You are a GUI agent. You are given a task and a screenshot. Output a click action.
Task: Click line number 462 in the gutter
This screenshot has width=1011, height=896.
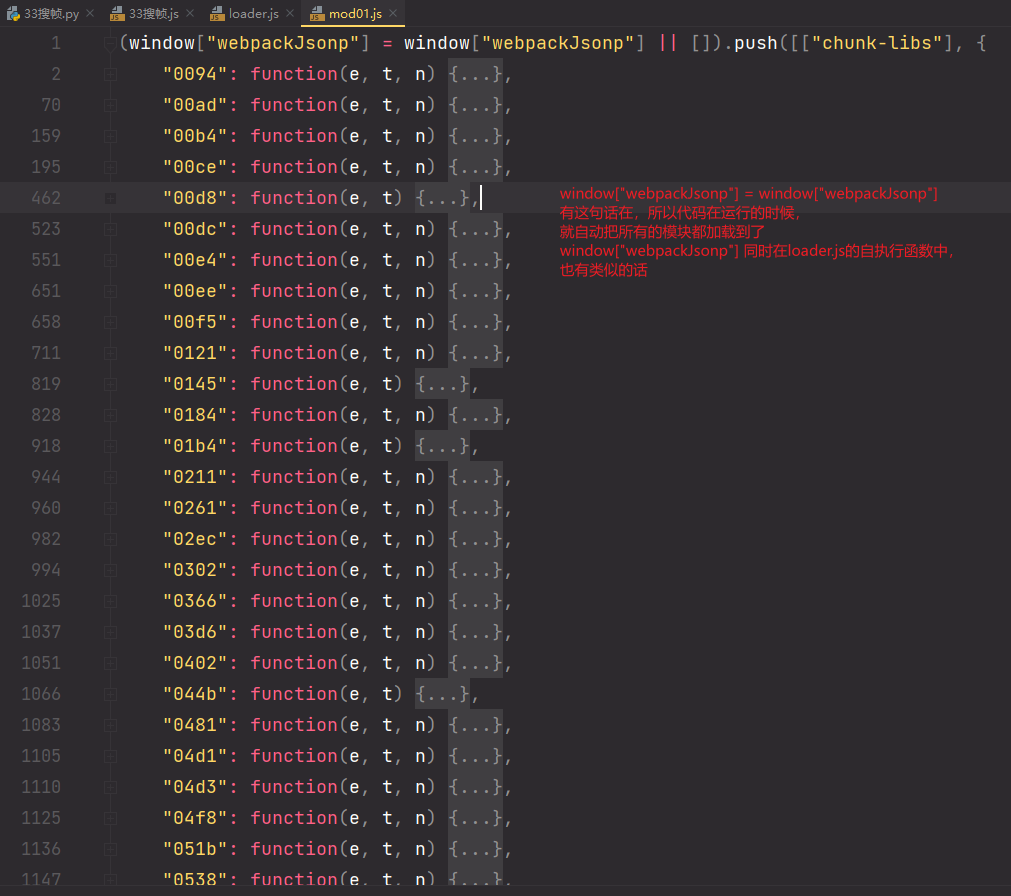pyautogui.click(x=46, y=198)
